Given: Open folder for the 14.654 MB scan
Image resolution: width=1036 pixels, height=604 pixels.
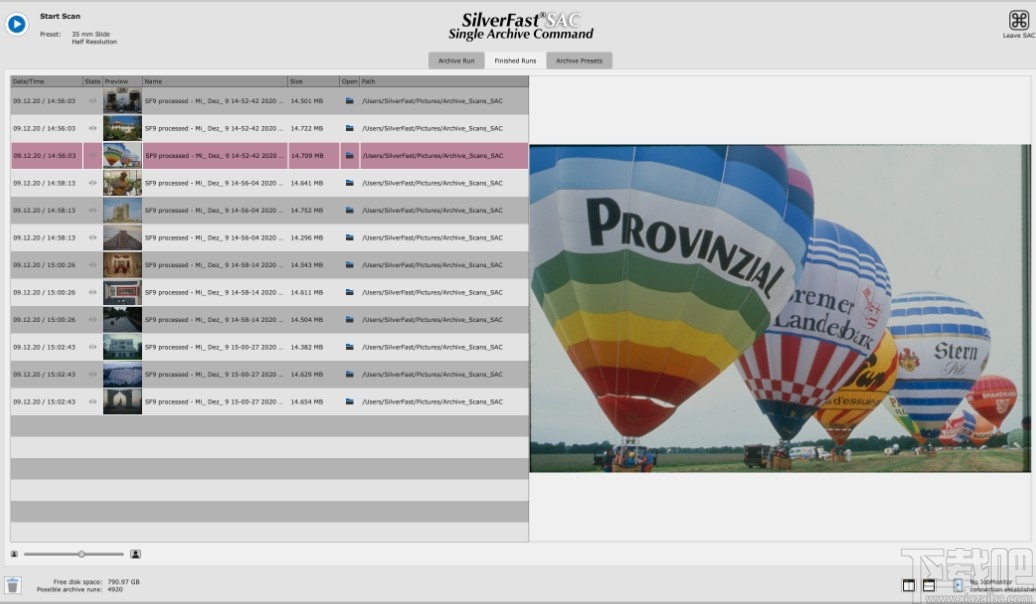Looking at the screenshot, I should 350,402.
